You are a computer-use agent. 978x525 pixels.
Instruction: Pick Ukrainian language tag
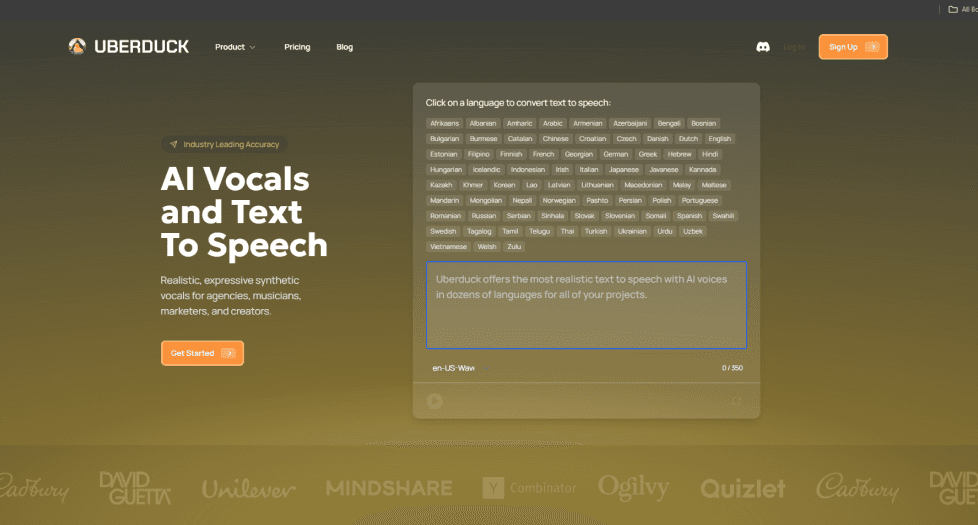[x=632, y=231]
